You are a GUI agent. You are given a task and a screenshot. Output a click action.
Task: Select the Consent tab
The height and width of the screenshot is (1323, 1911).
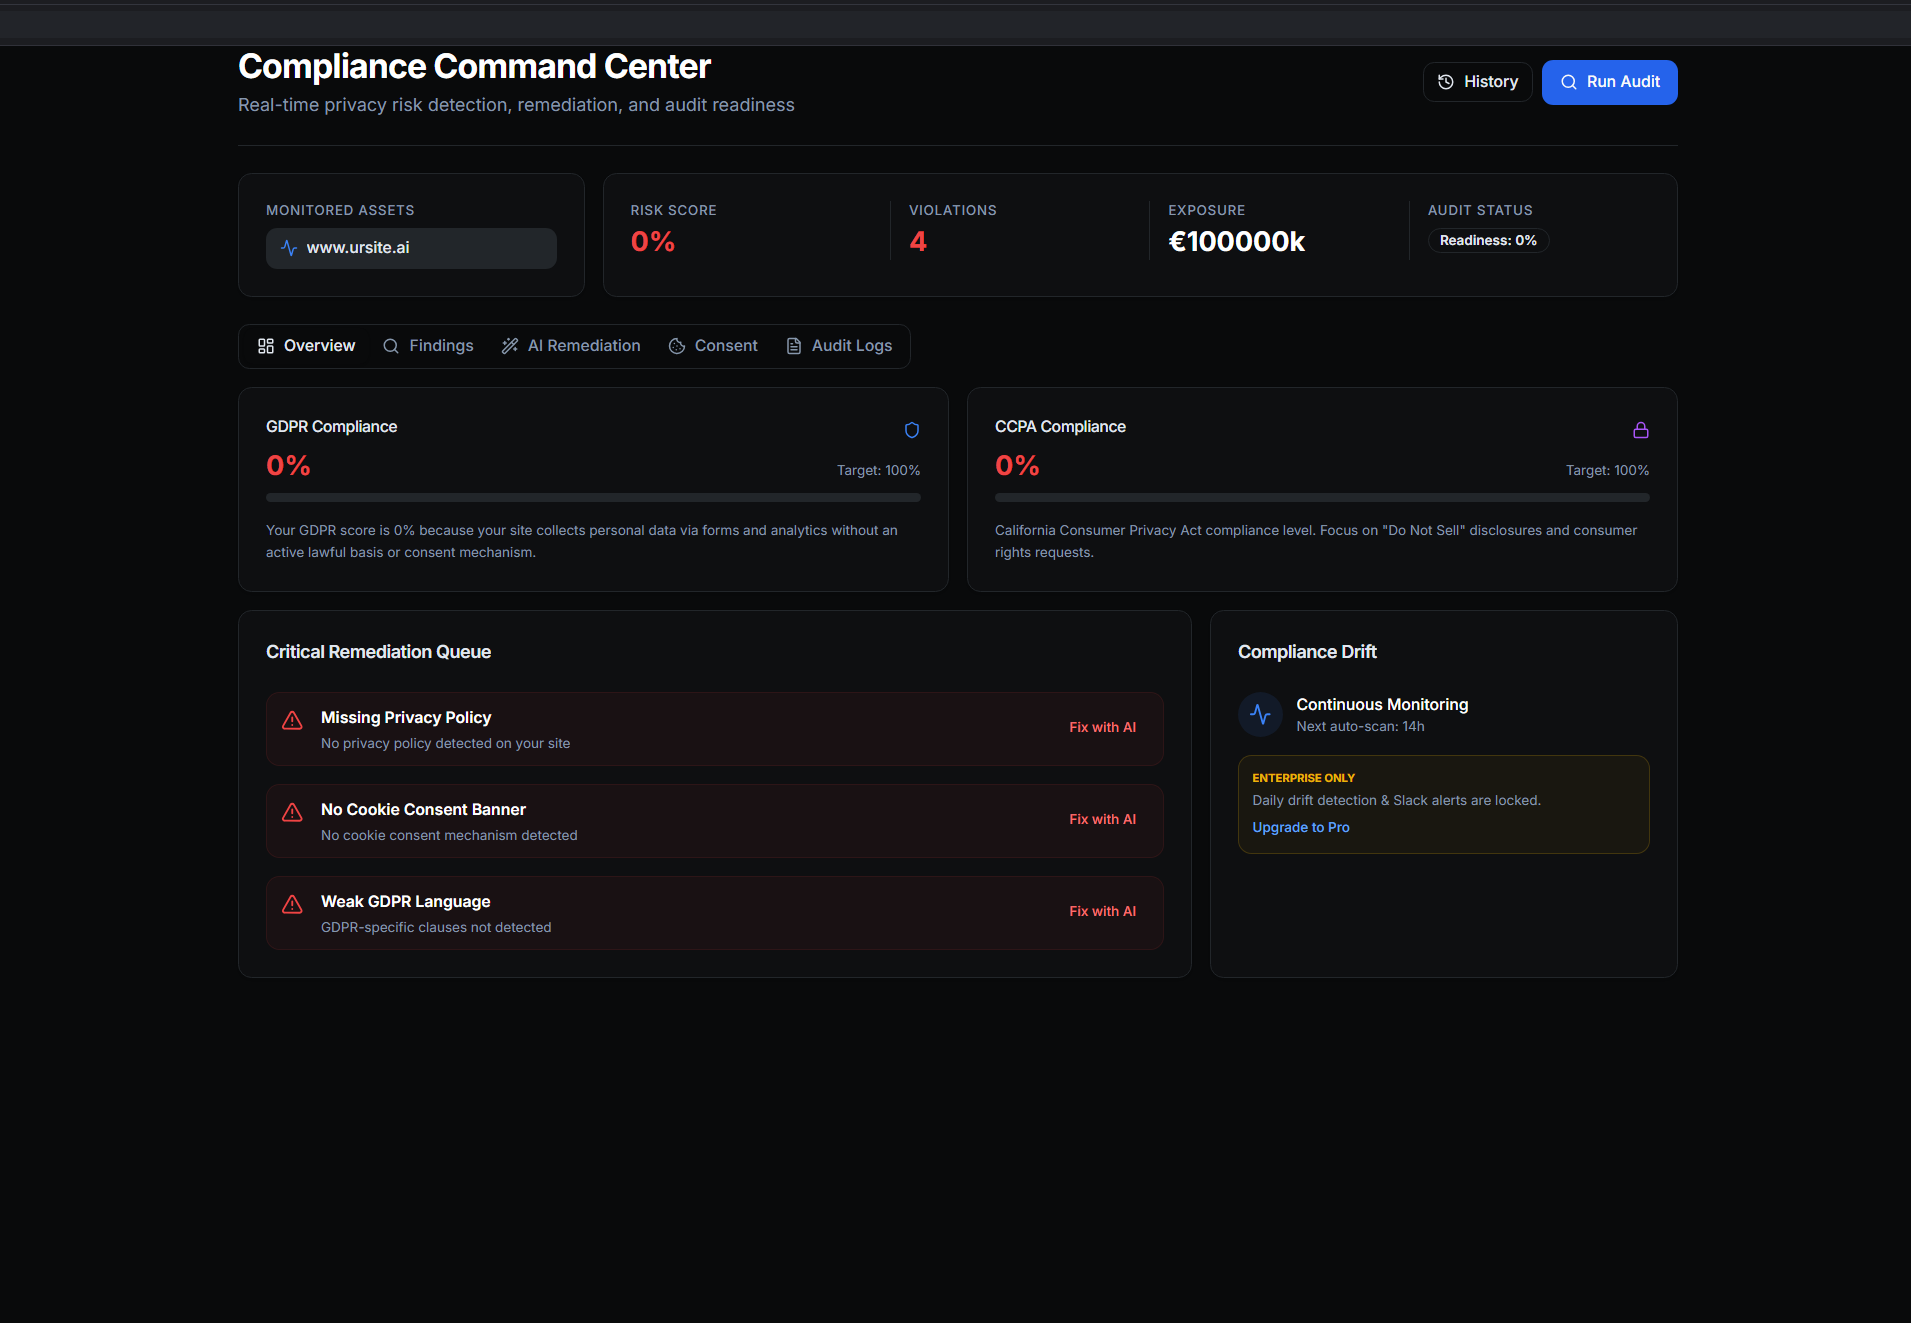point(713,346)
